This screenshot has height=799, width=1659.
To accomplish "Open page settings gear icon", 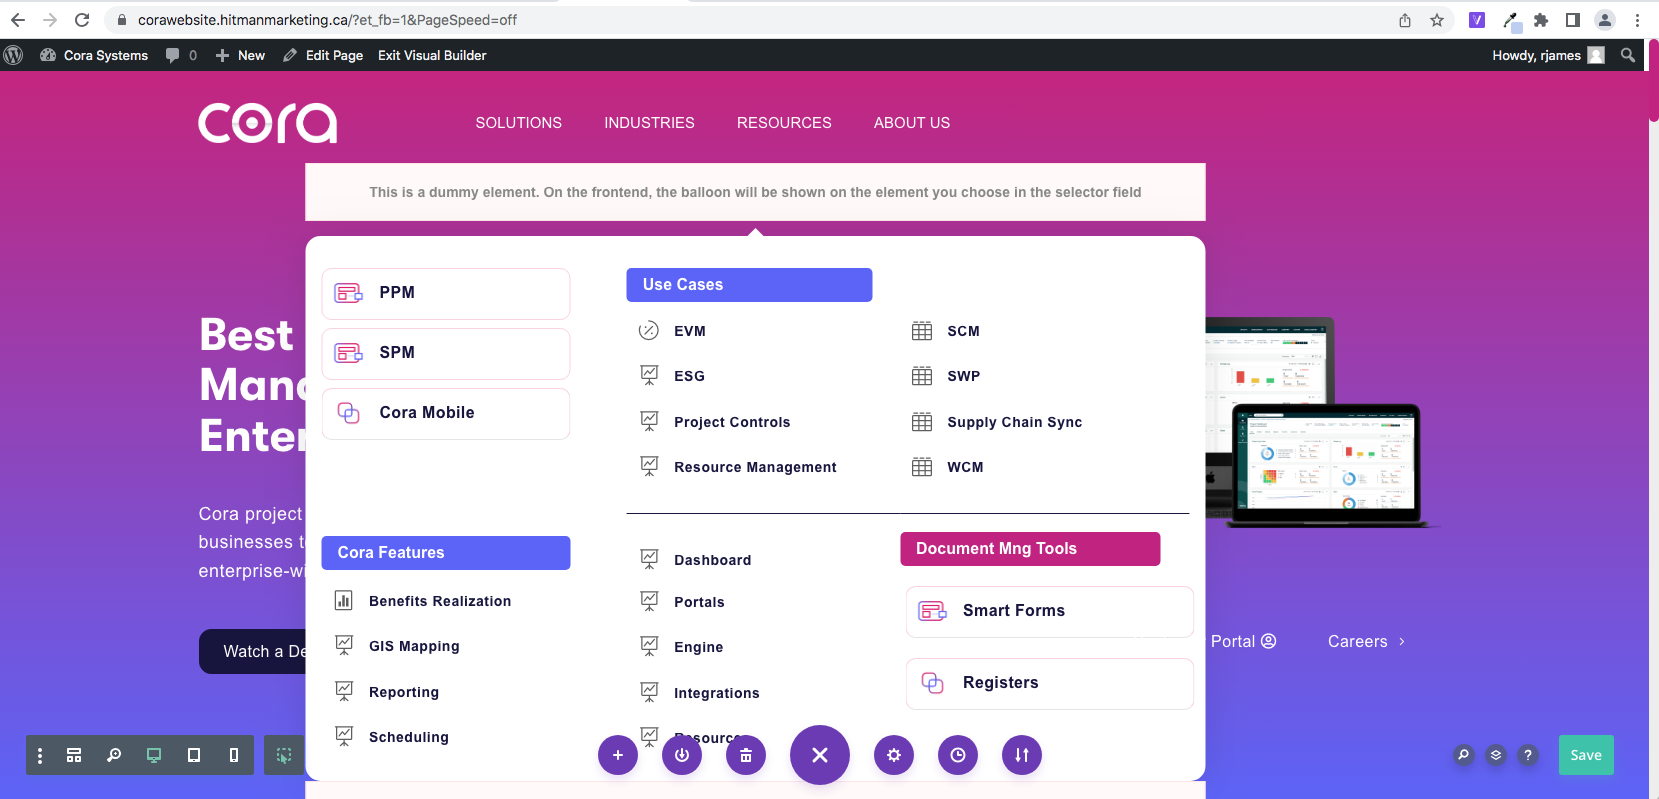I will [x=894, y=755].
